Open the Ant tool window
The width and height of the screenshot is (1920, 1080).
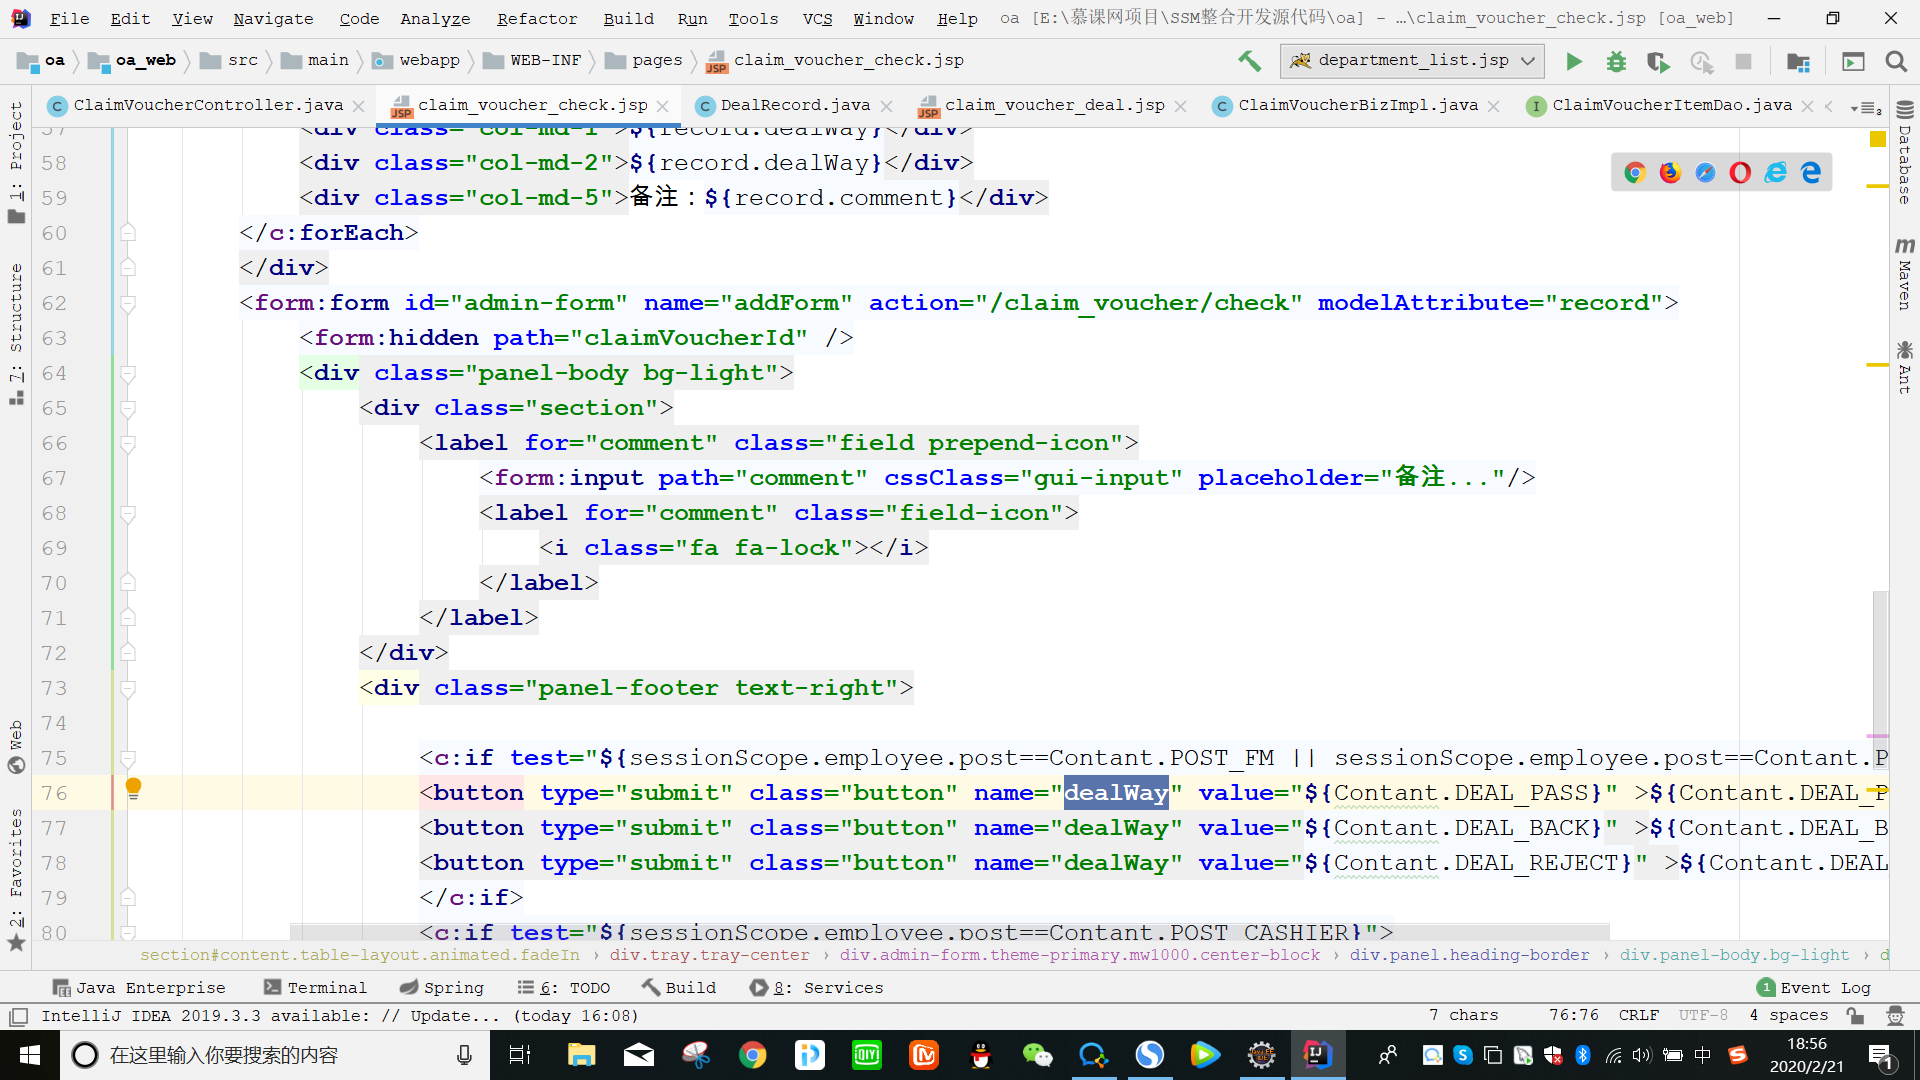(1904, 367)
